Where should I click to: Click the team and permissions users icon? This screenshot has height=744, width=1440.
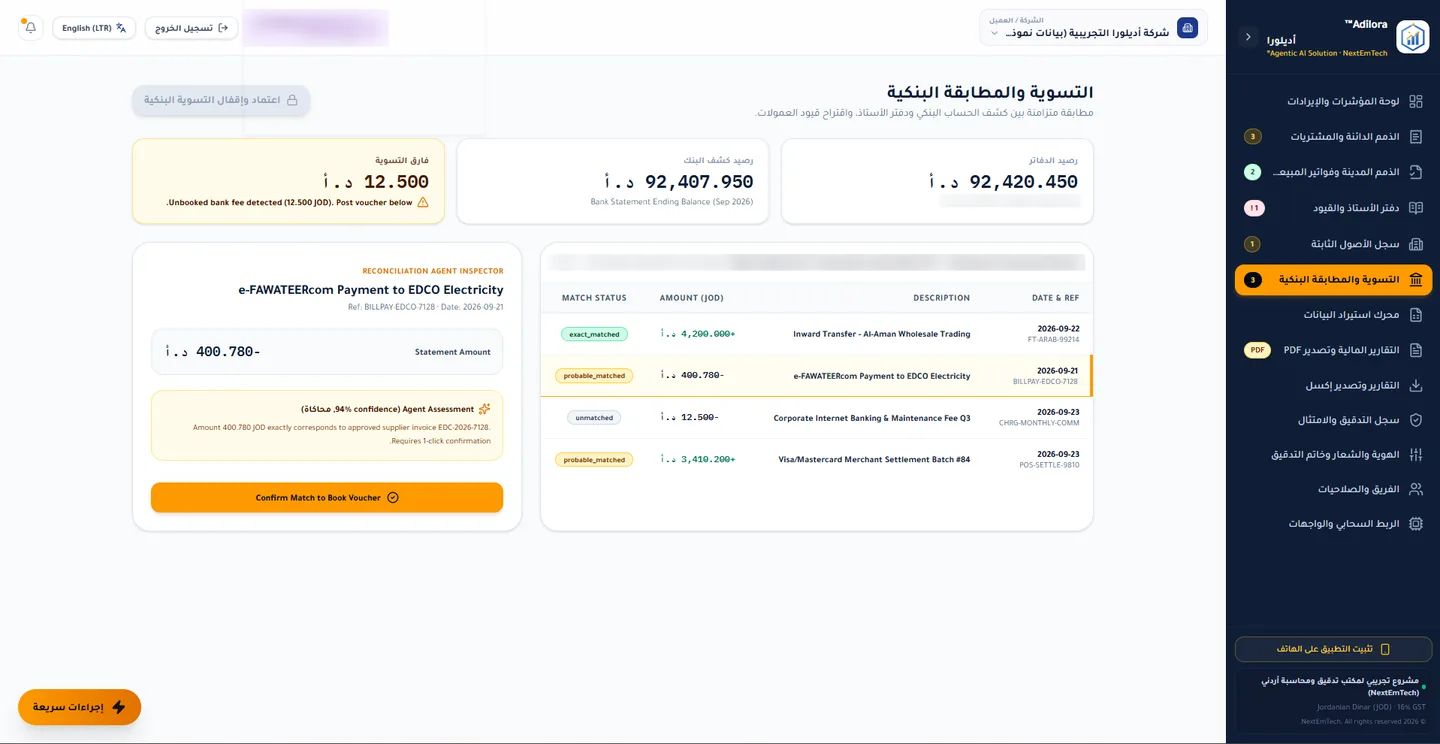click(x=1415, y=489)
